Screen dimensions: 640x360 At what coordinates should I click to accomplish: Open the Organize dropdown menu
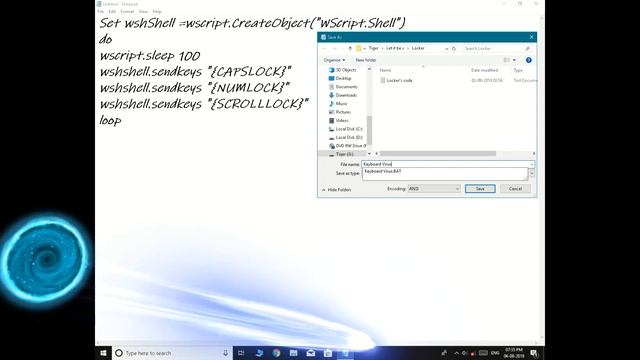coord(334,60)
